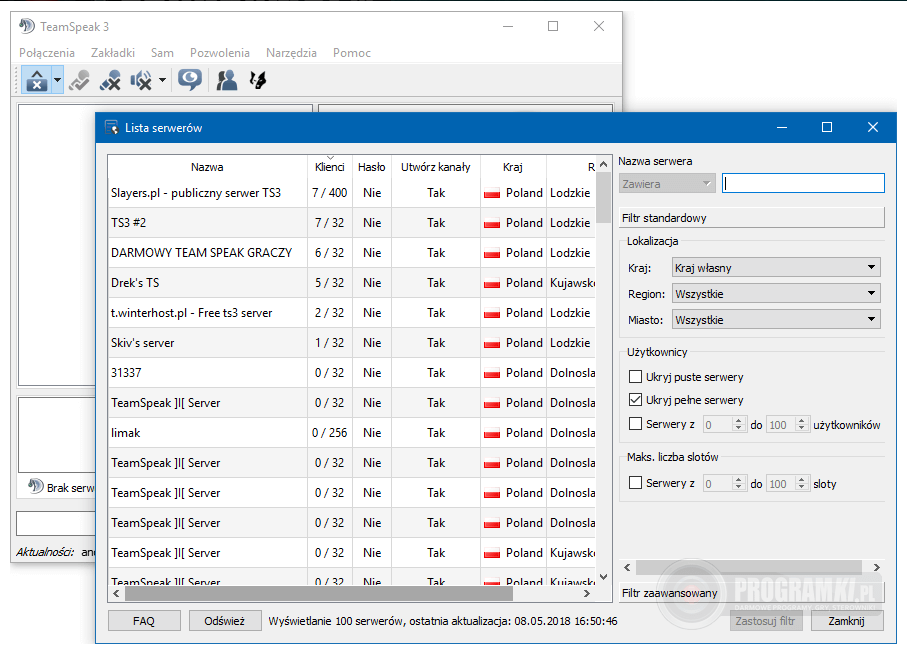Screen dimensions: 907x653
Task: Click the Poland flag in the Drek's TS row
Action: (x=492, y=283)
